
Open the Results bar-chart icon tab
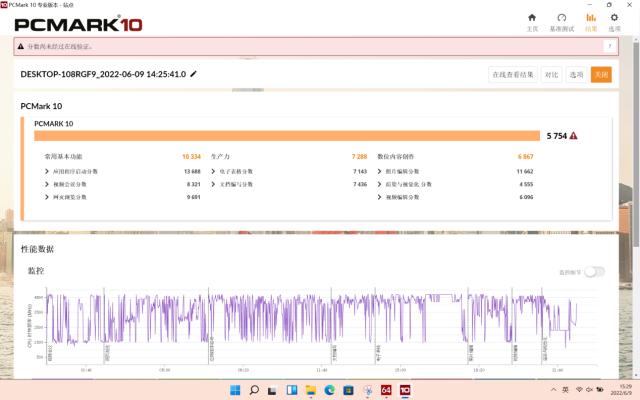coord(591,22)
